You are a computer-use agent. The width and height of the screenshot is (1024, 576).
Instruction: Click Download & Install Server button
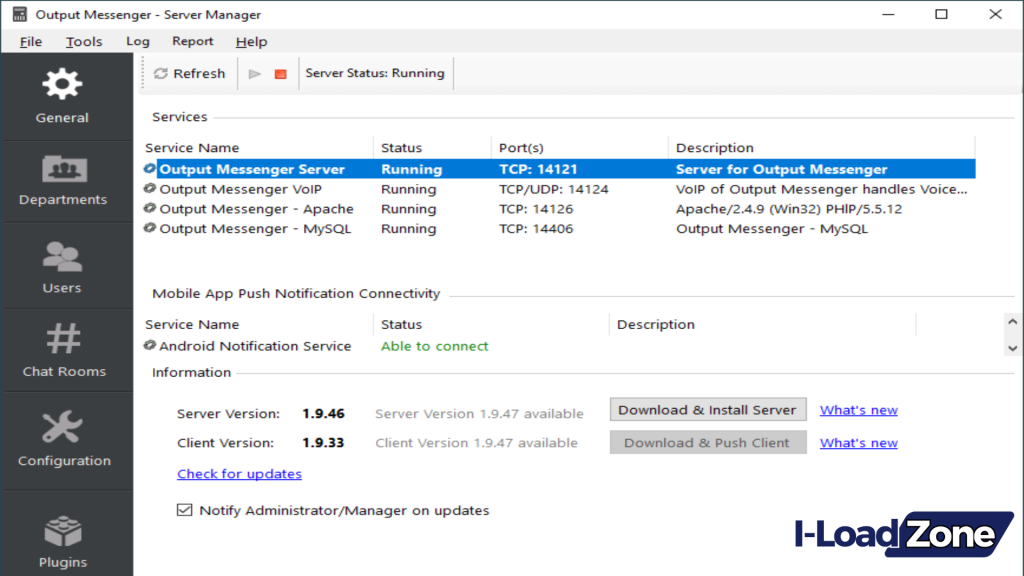pyautogui.click(x=708, y=409)
